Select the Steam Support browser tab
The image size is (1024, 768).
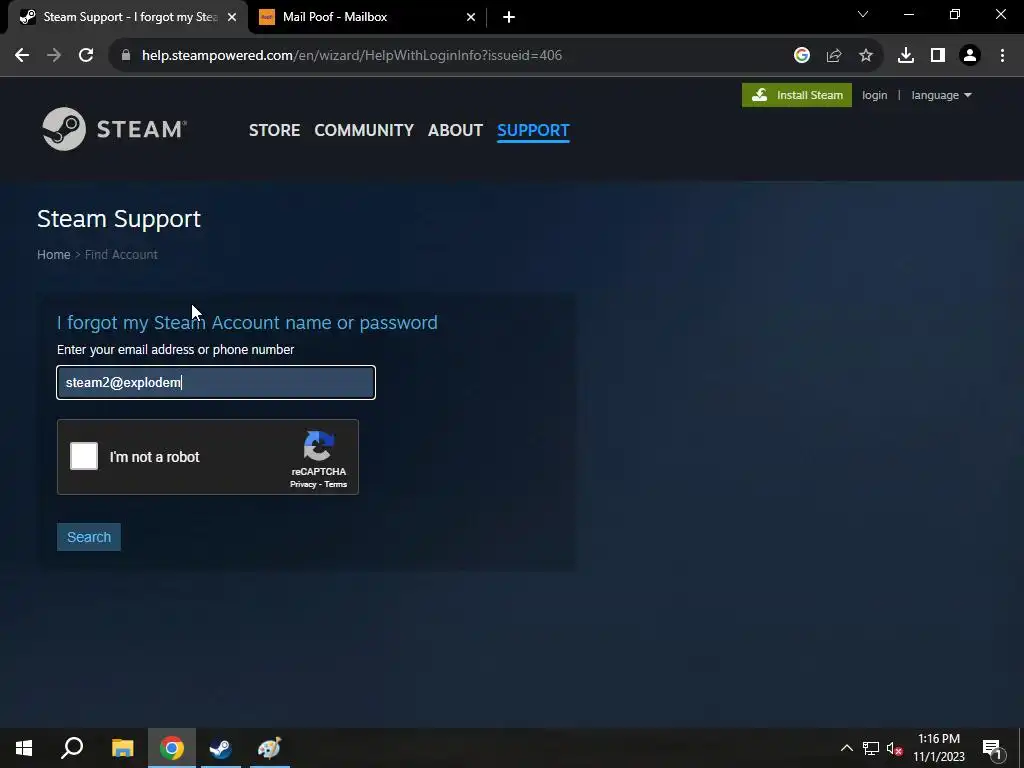pos(129,17)
